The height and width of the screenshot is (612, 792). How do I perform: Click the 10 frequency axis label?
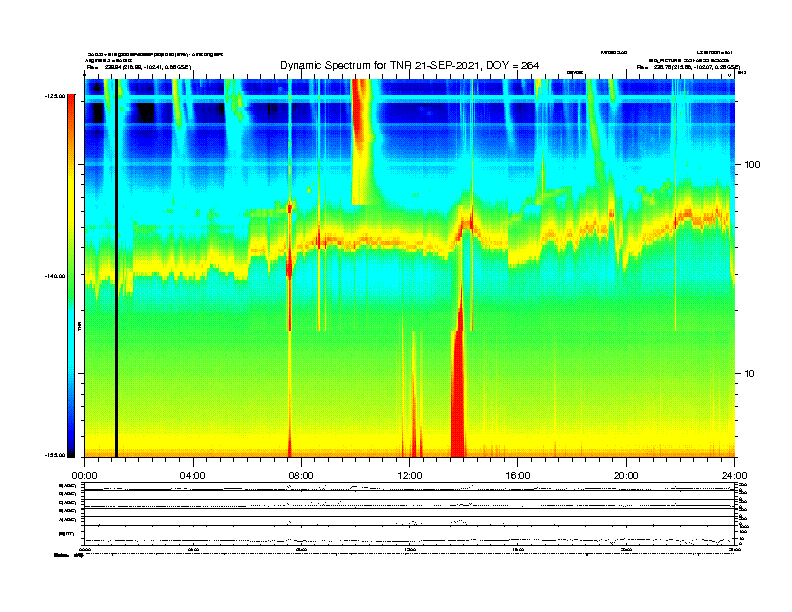click(x=750, y=374)
